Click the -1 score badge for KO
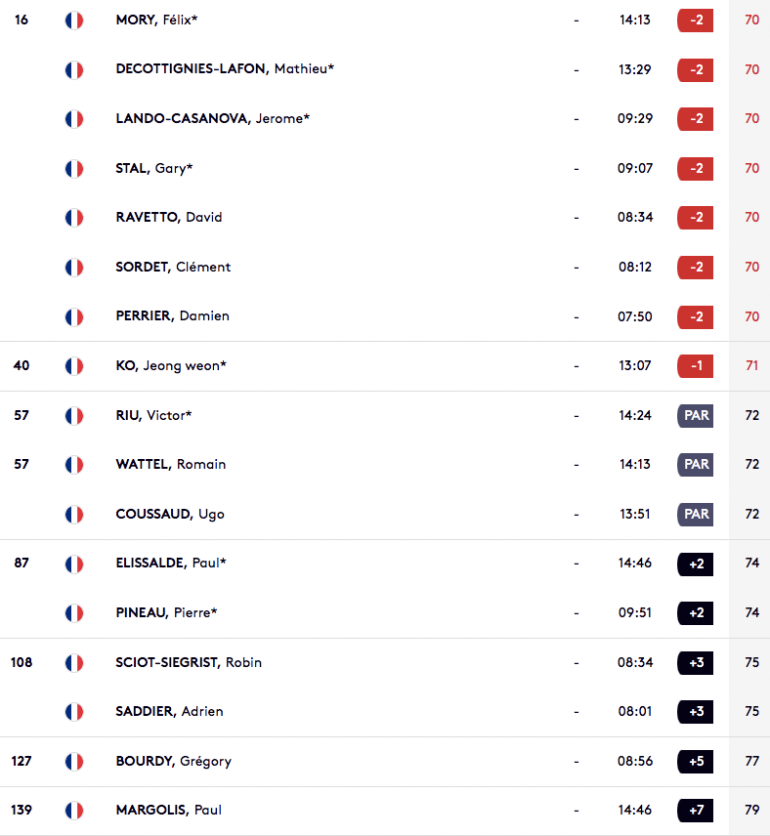This screenshot has height=836, width=770. [x=695, y=366]
